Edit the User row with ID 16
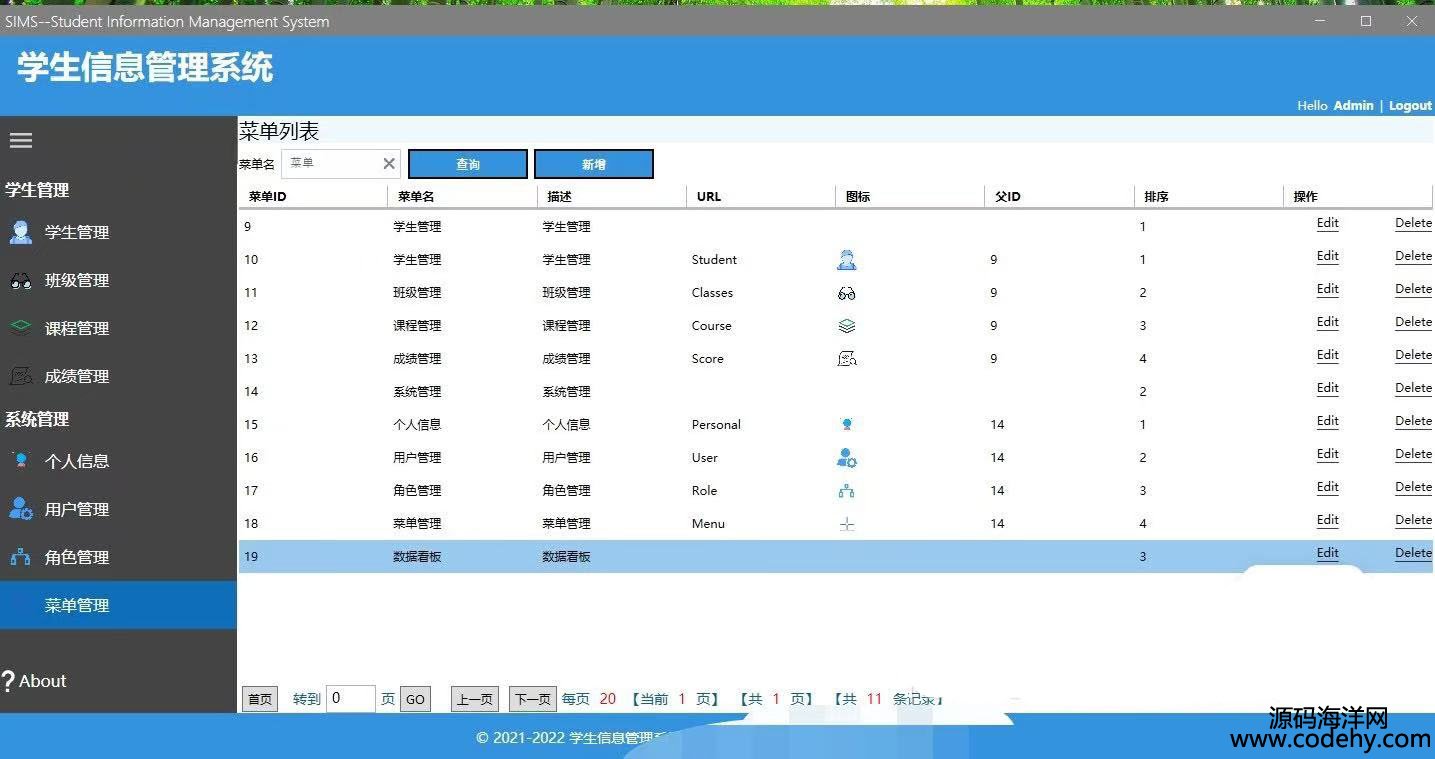The image size is (1435, 759). click(x=1327, y=455)
